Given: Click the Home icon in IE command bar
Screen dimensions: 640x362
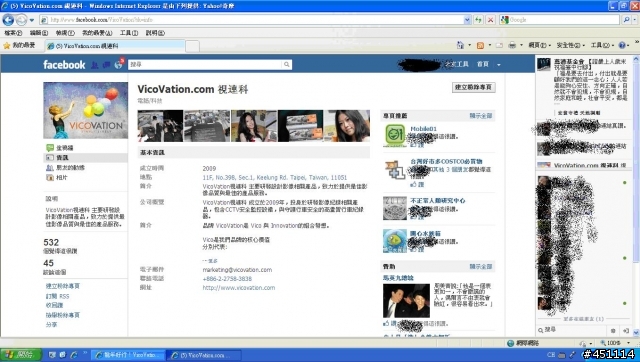Looking at the screenshot, I should pyautogui.click(x=460, y=45).
